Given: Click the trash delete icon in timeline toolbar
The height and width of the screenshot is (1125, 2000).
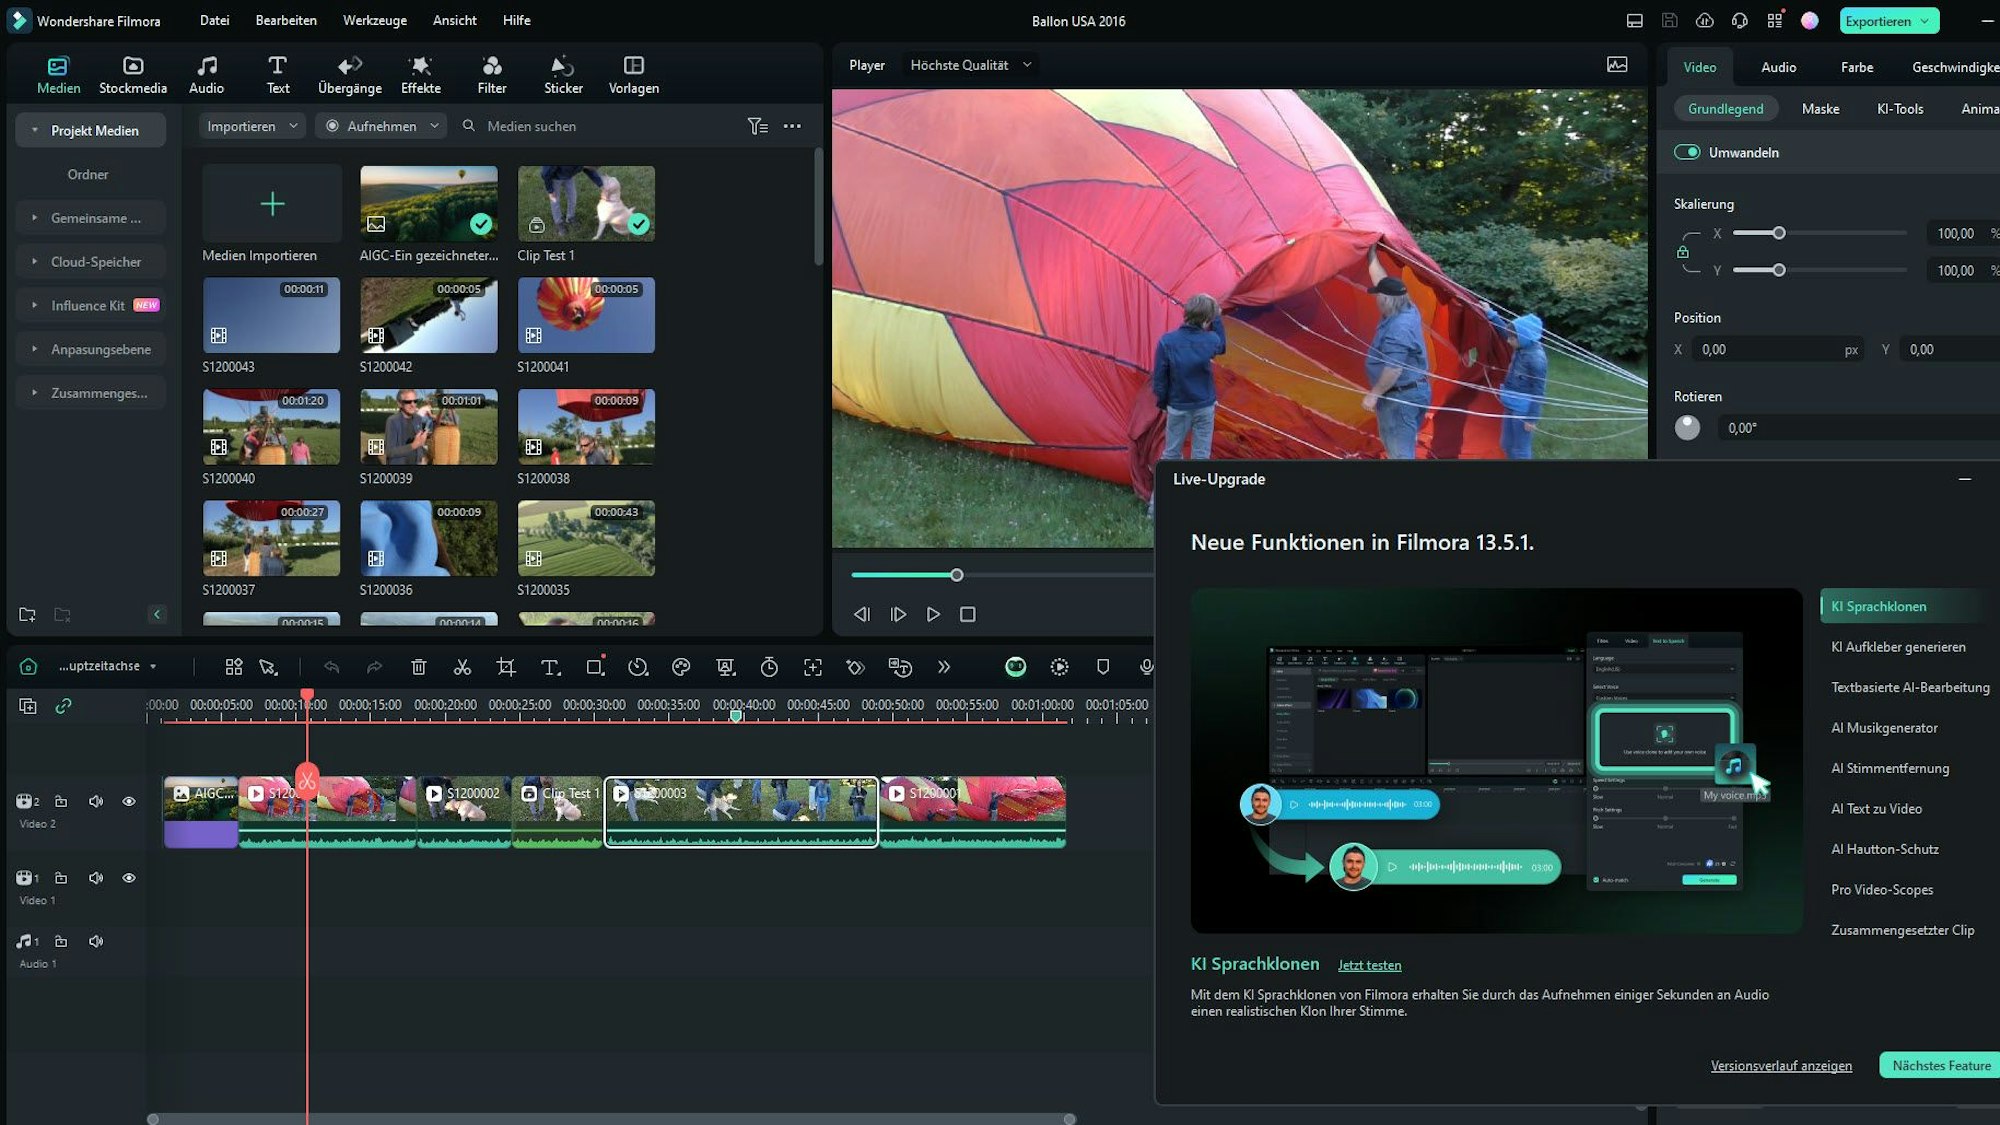Looking at the screenshot, I should tap(418, 667).
